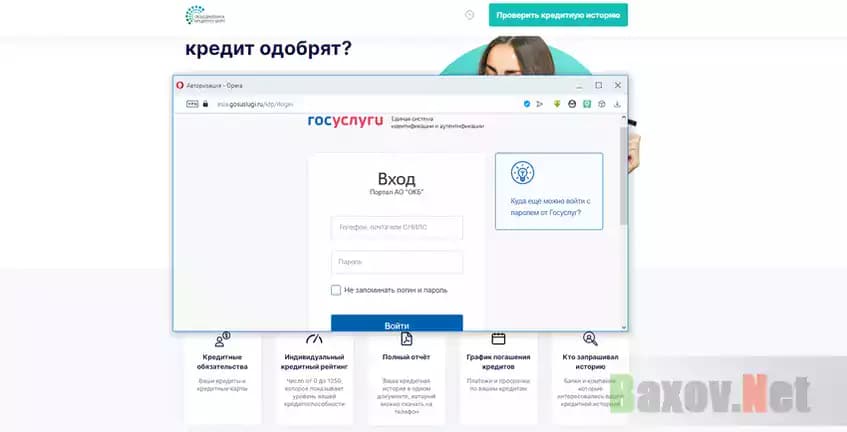Click the Индивидуальный кредитный рейтинг card title

(x=314, y=362)
